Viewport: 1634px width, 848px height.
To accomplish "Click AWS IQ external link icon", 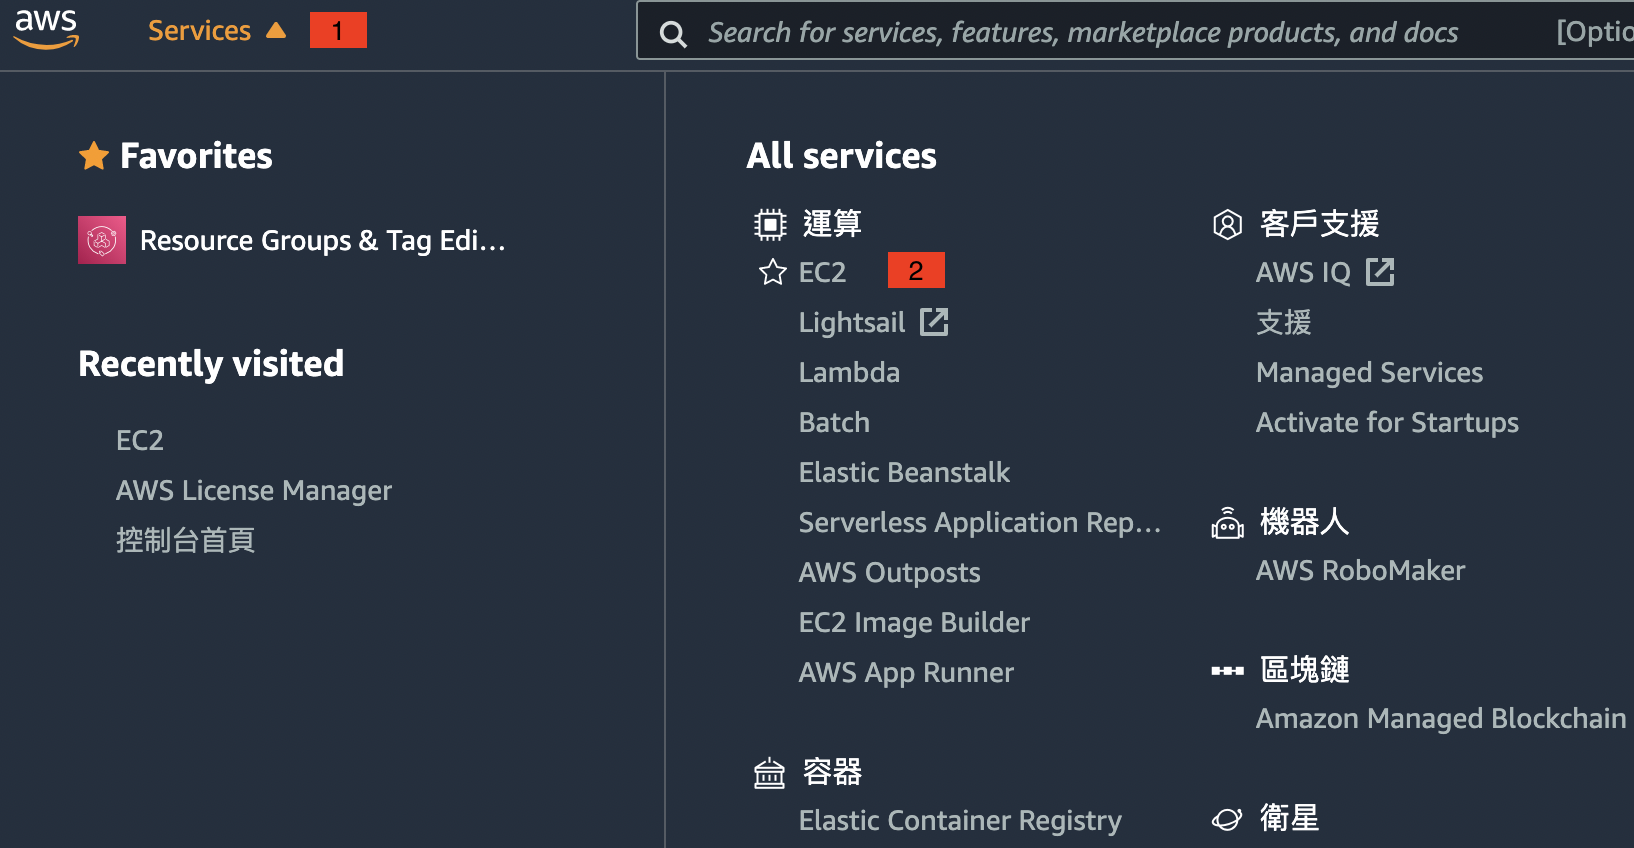I will 1380,272.
